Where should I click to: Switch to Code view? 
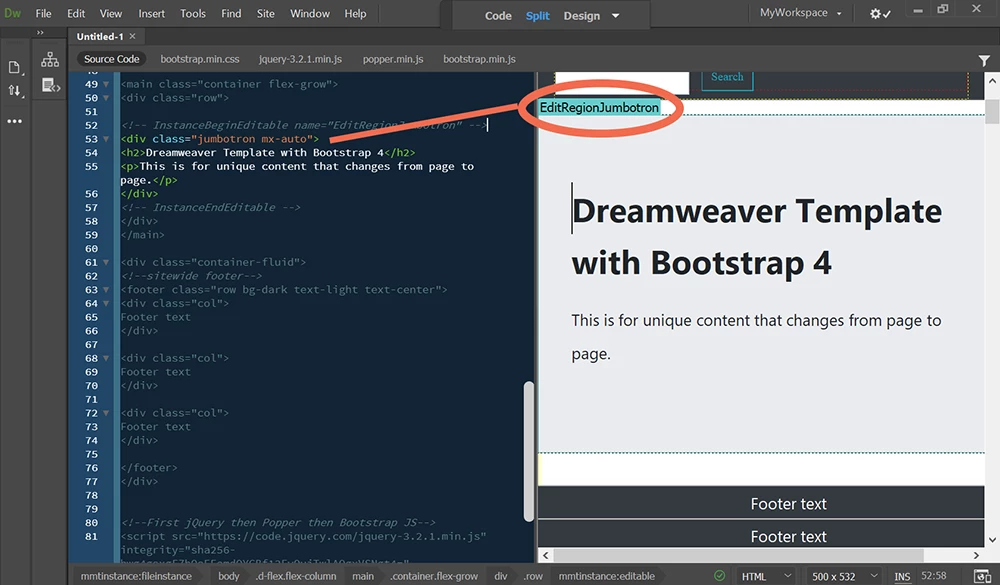coord(498,16)
